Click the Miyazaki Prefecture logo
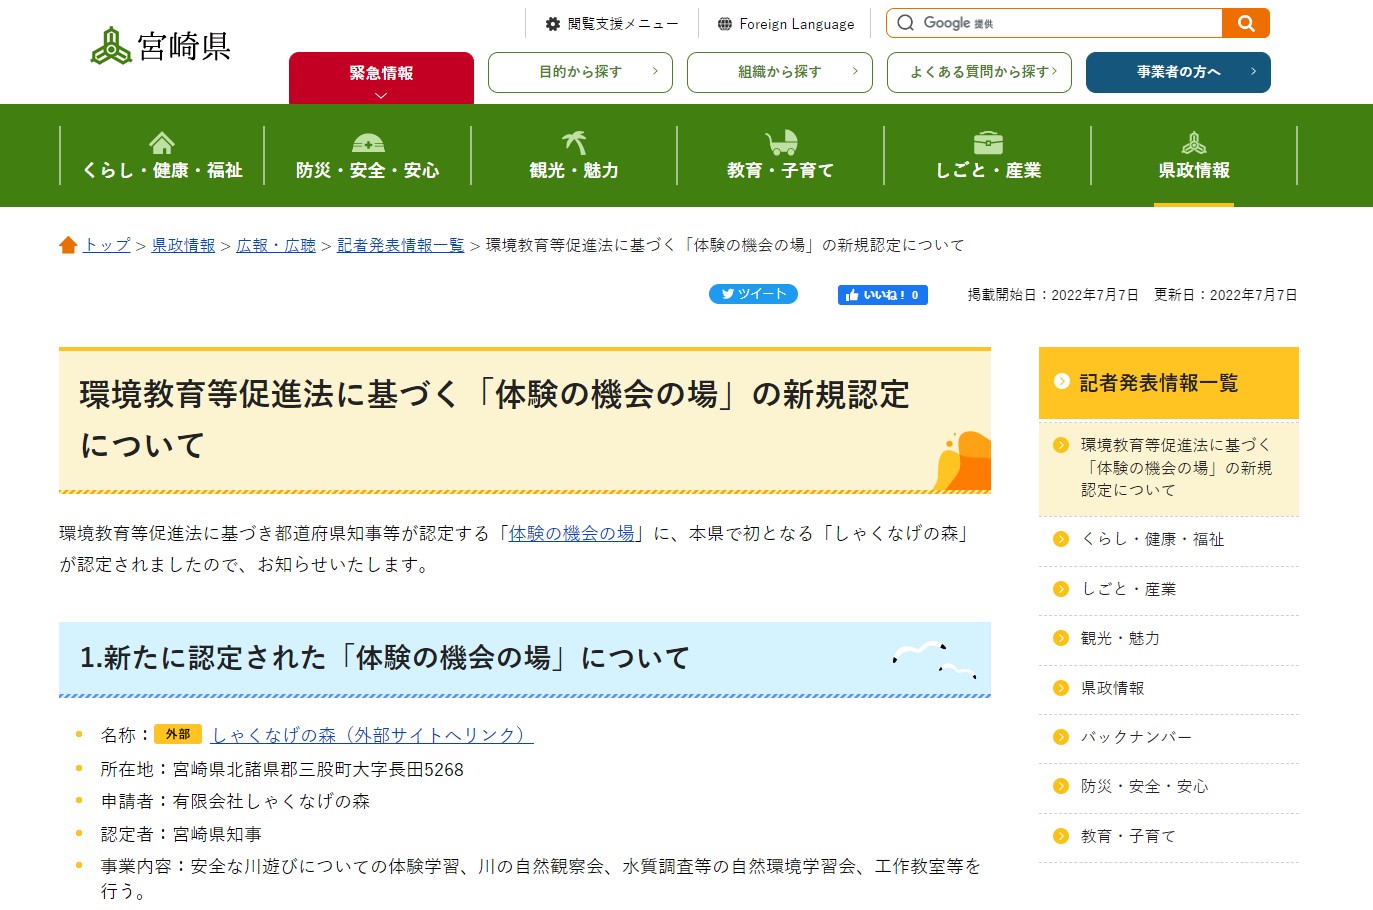 point(160,46)
